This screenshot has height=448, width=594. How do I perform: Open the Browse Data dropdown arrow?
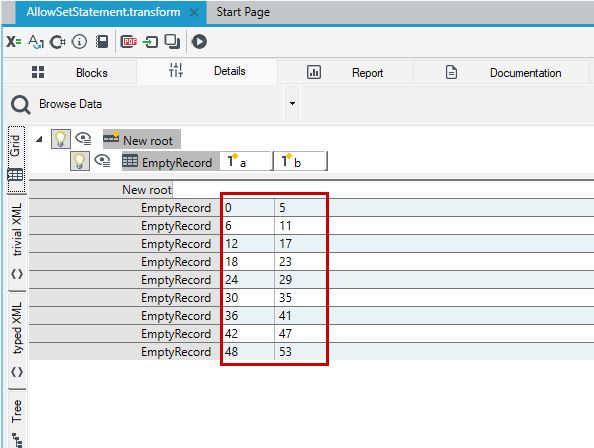pyautogui.click(x=292, y=103)
